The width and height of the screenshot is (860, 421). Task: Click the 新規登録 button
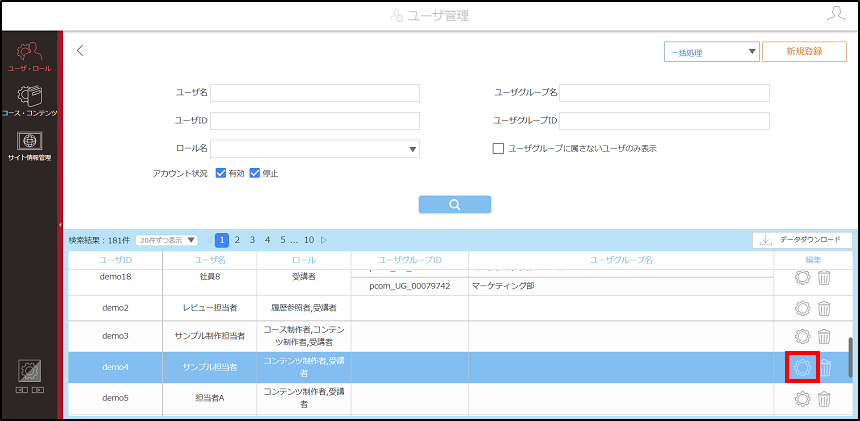(804, 52)
